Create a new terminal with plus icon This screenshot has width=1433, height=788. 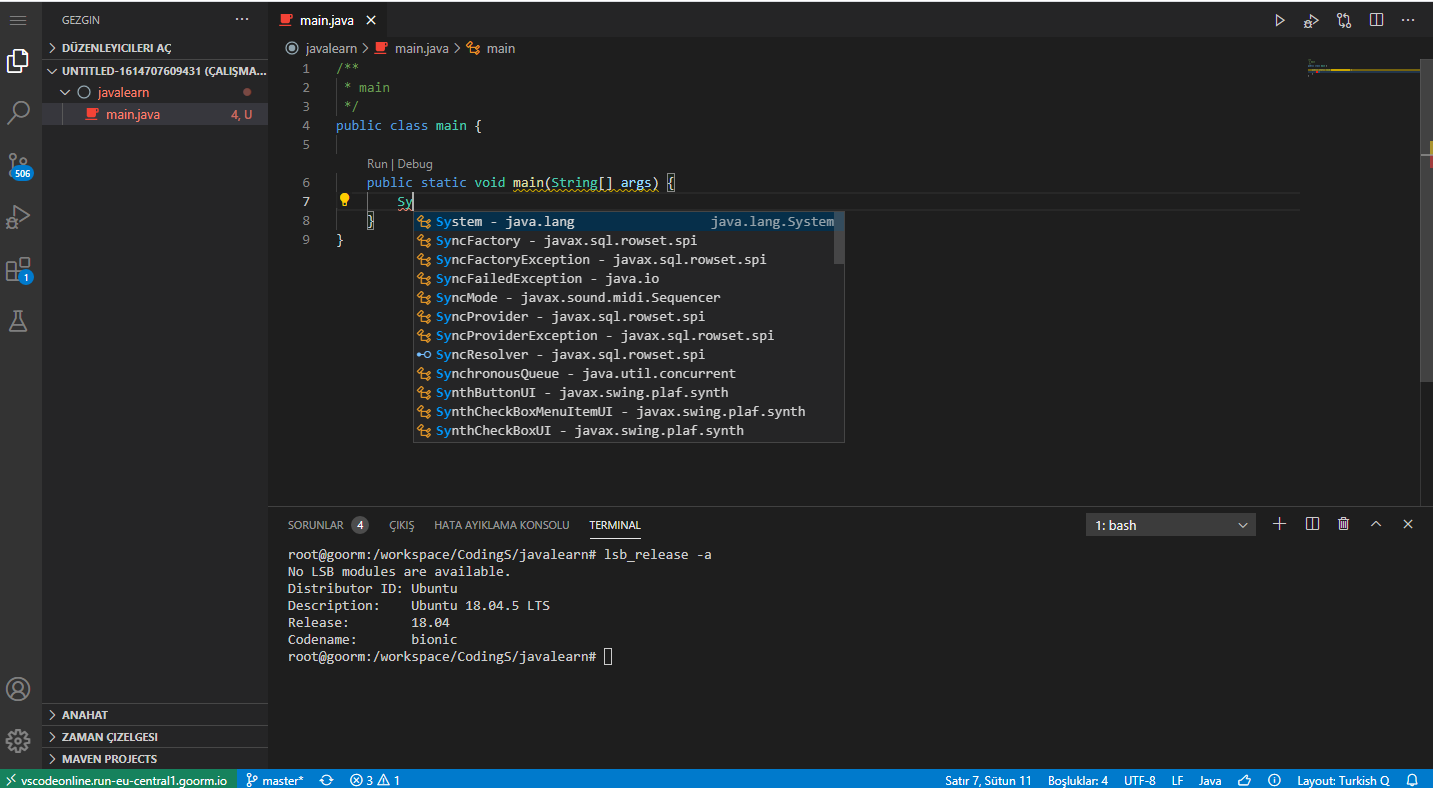(x=1279, y=524)
